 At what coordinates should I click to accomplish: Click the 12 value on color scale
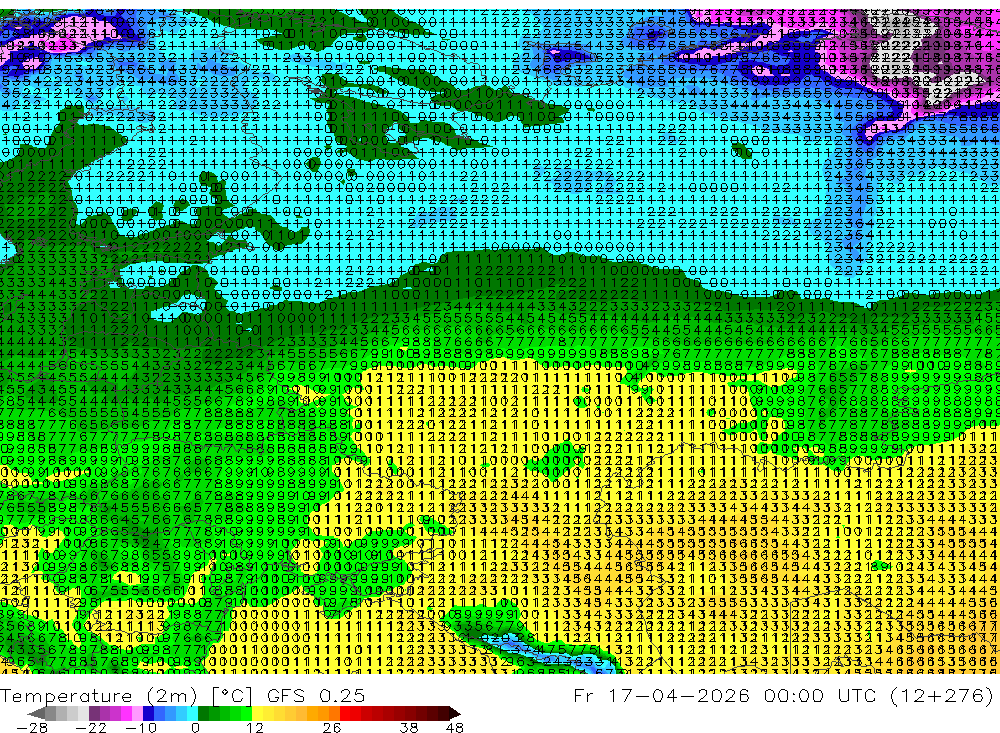[x=255, y=727]
